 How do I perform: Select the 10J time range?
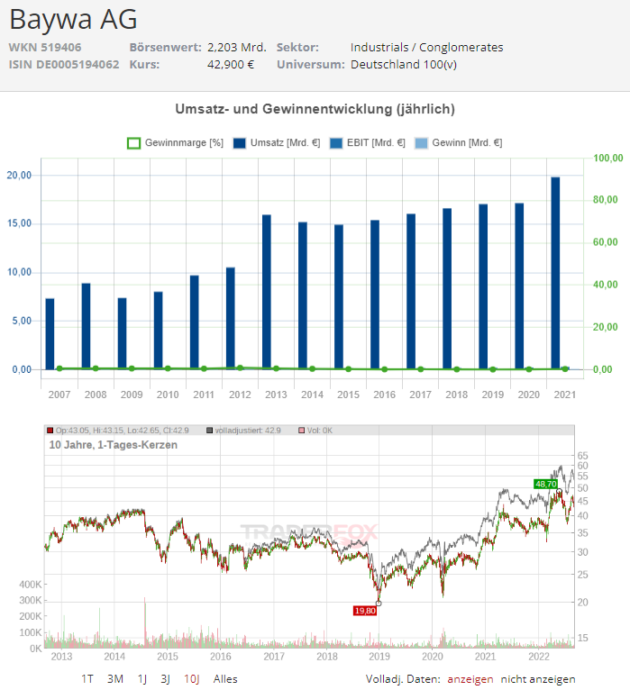(192, 679)
